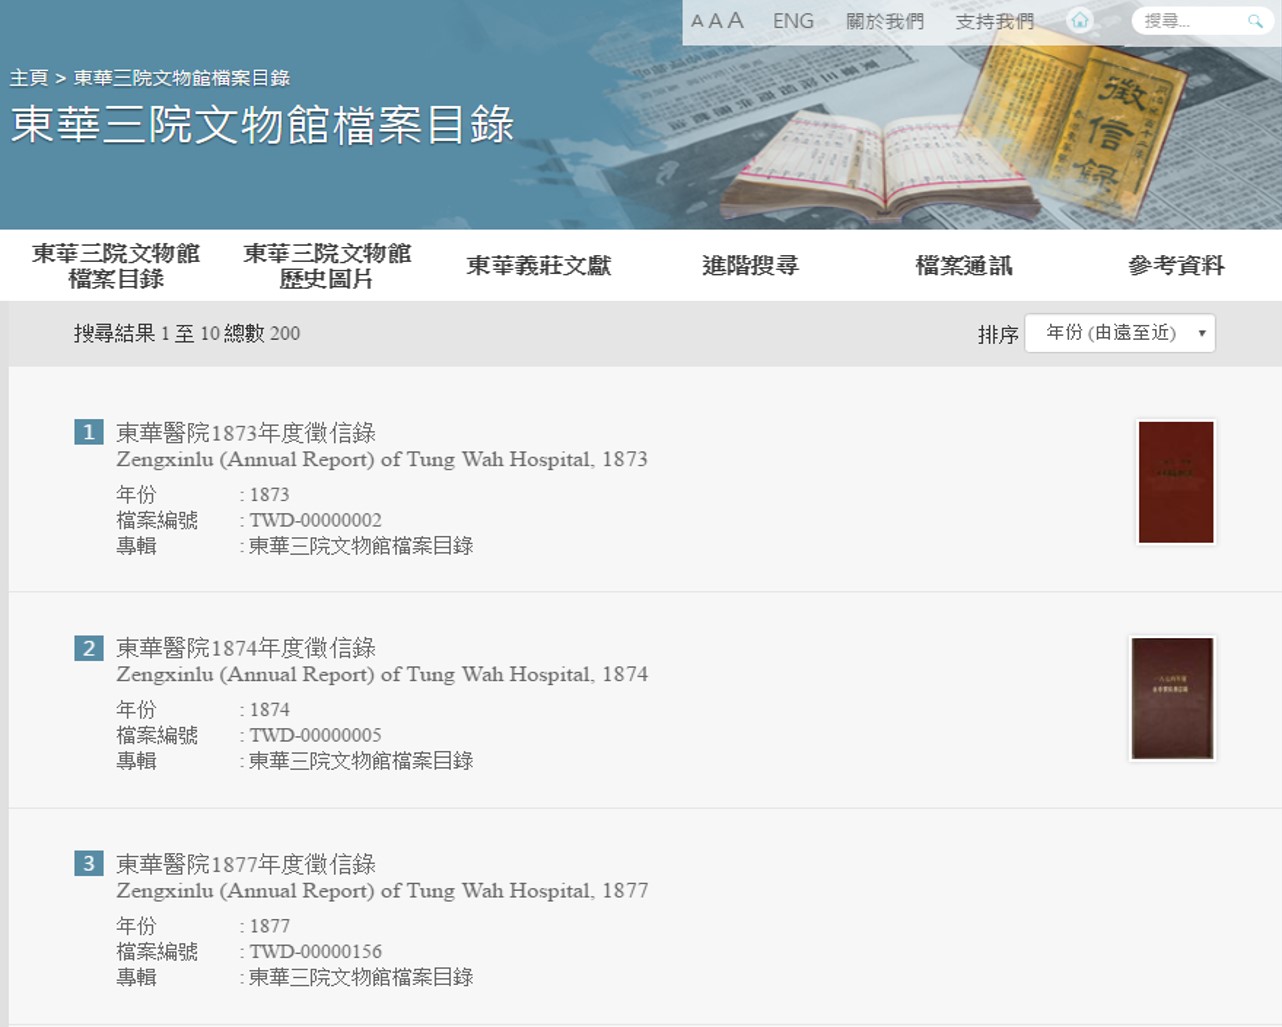Open 檔案通訊 nav tab
This screenshot has width=1282, height=1027.
[964, 266]
